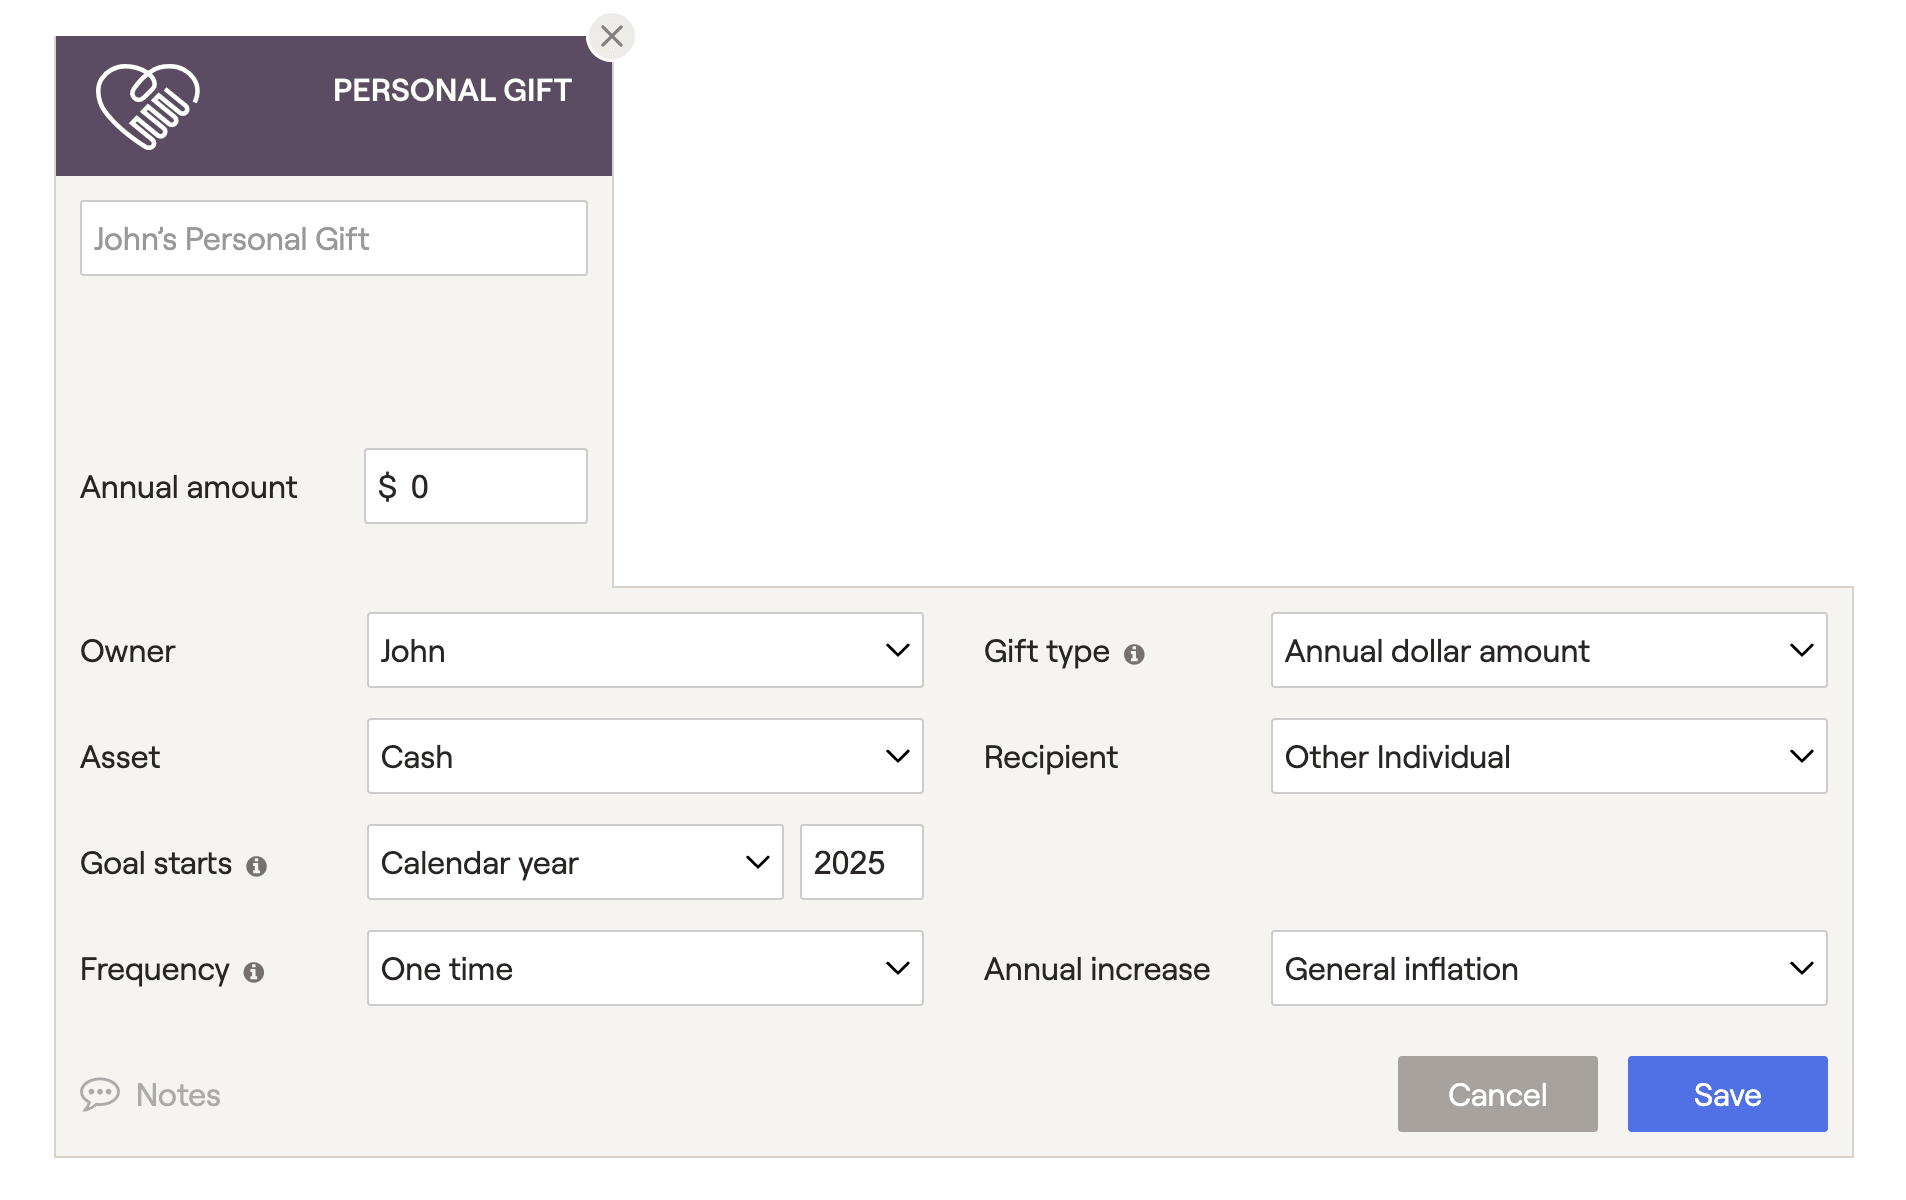Click the Cancel button
The width and height of the screenshot is (1906, 1200).
point(1497,1094)
